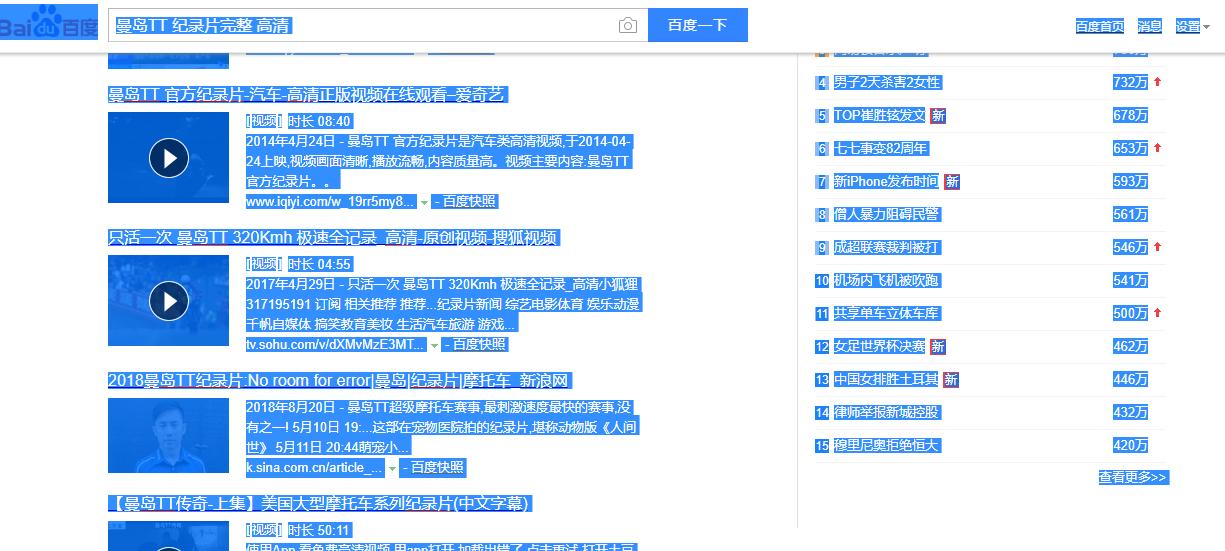Click 时长 04:55 text

[x=320, y=264]
